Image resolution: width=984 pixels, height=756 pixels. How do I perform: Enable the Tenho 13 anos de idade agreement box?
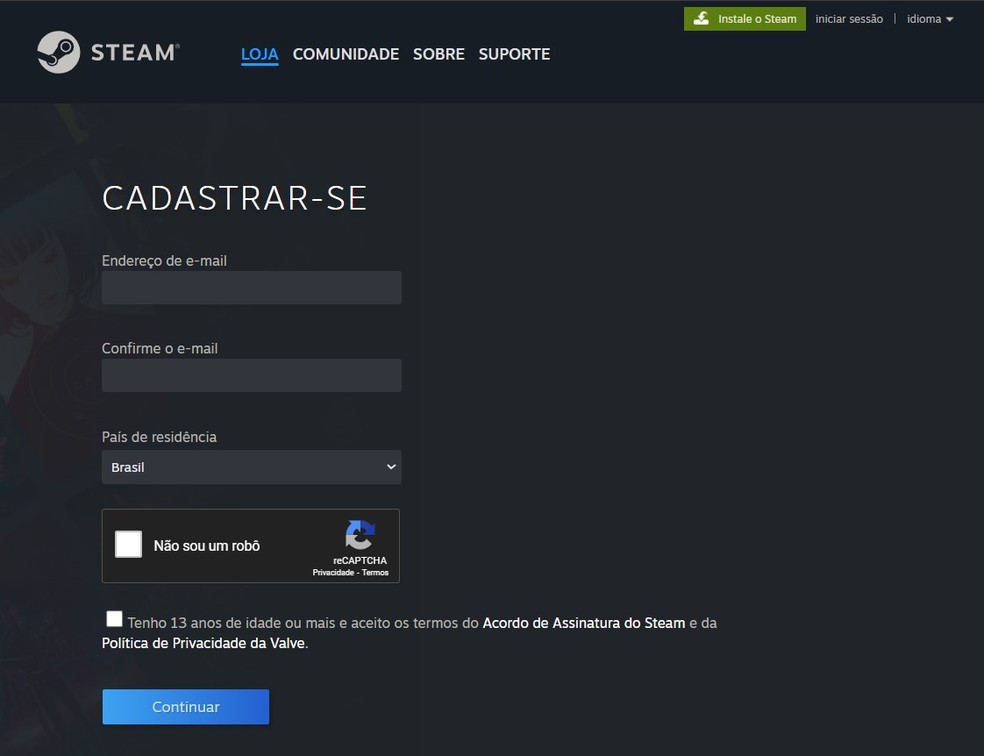coord(114,618)
